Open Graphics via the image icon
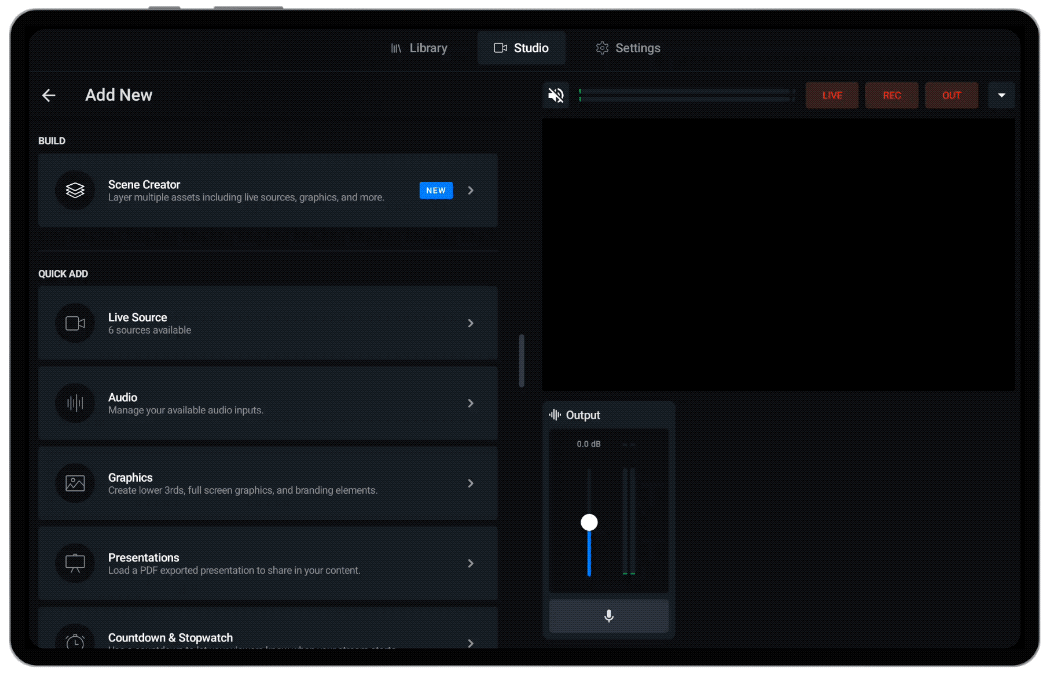 (75, 483)
